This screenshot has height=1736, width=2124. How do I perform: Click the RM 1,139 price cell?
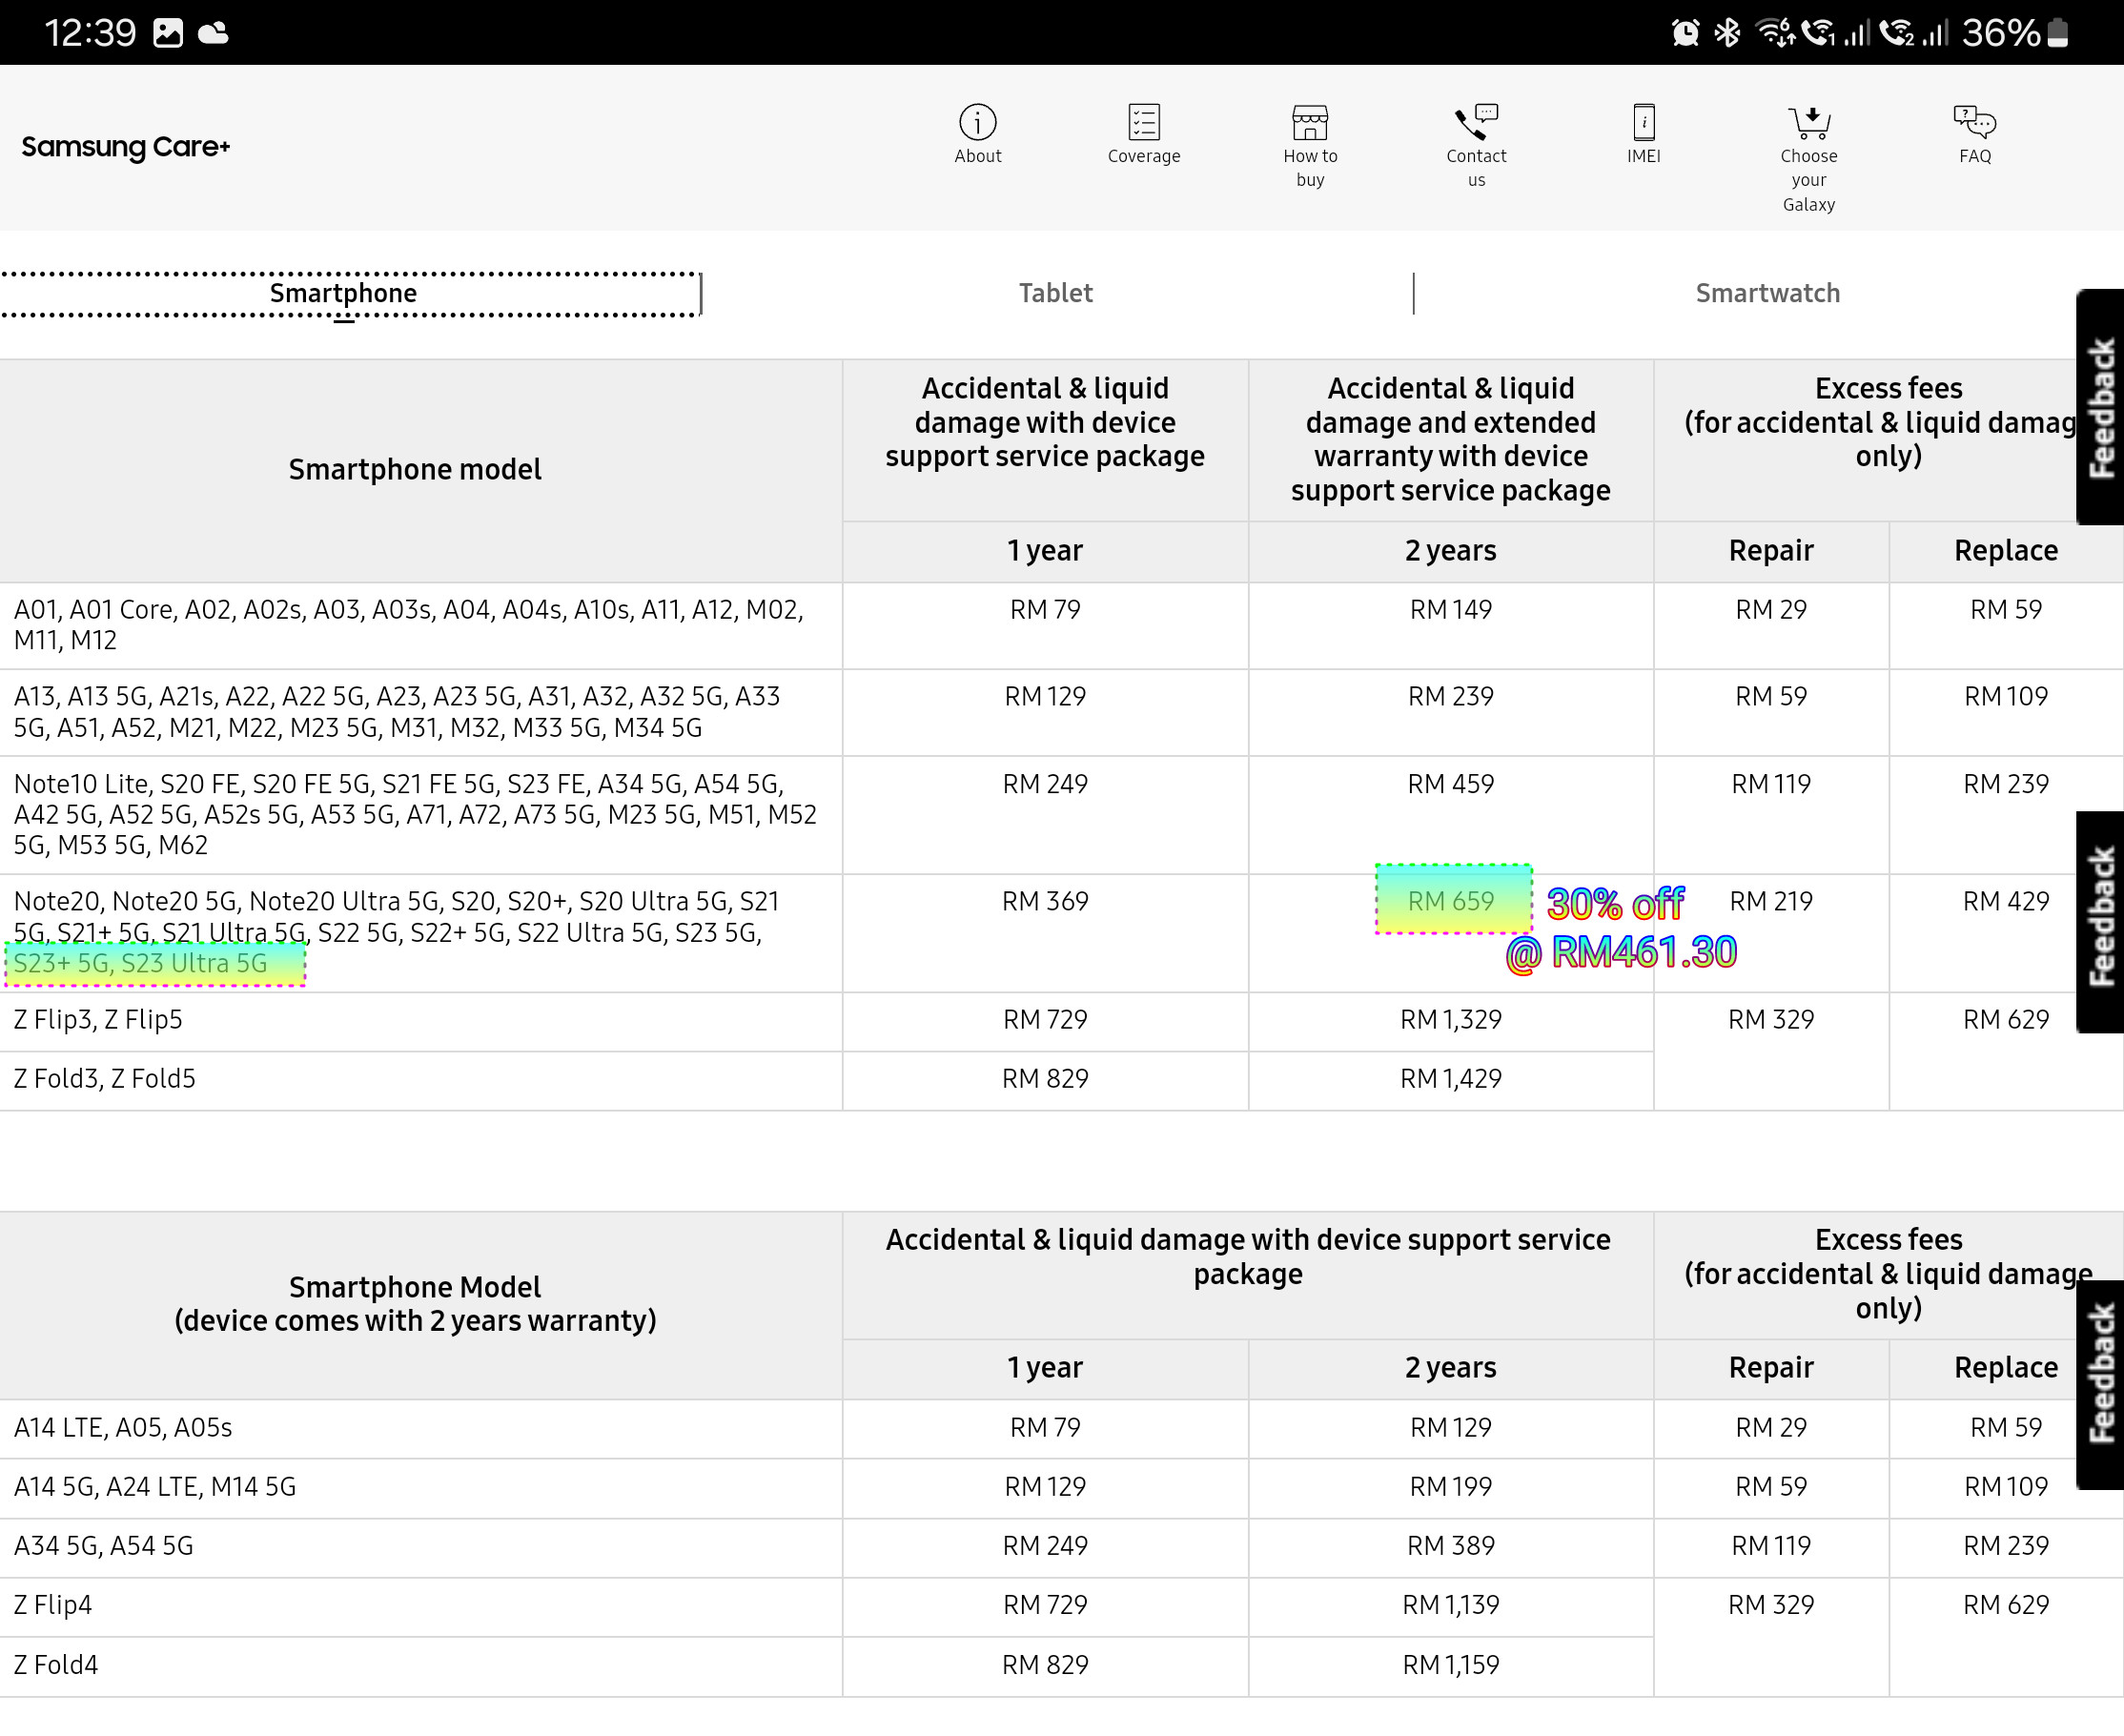[1450, 1605]
